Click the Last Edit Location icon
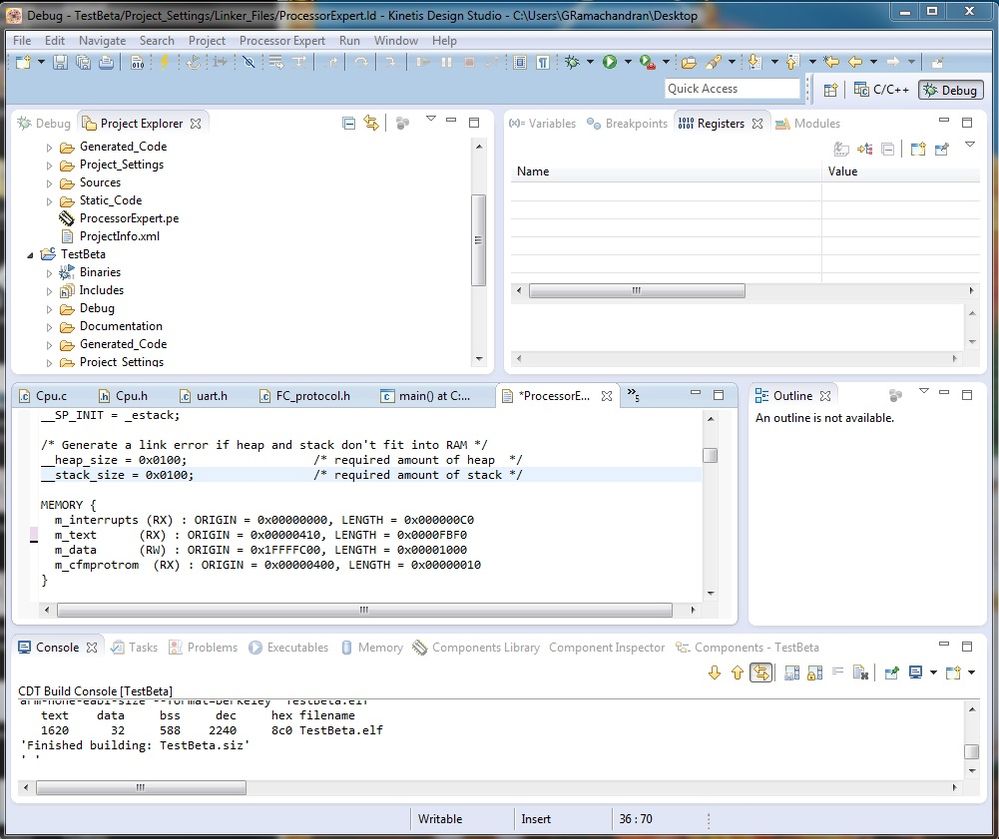The width and height of the screenshot is (999, 839). coord(831,62)
